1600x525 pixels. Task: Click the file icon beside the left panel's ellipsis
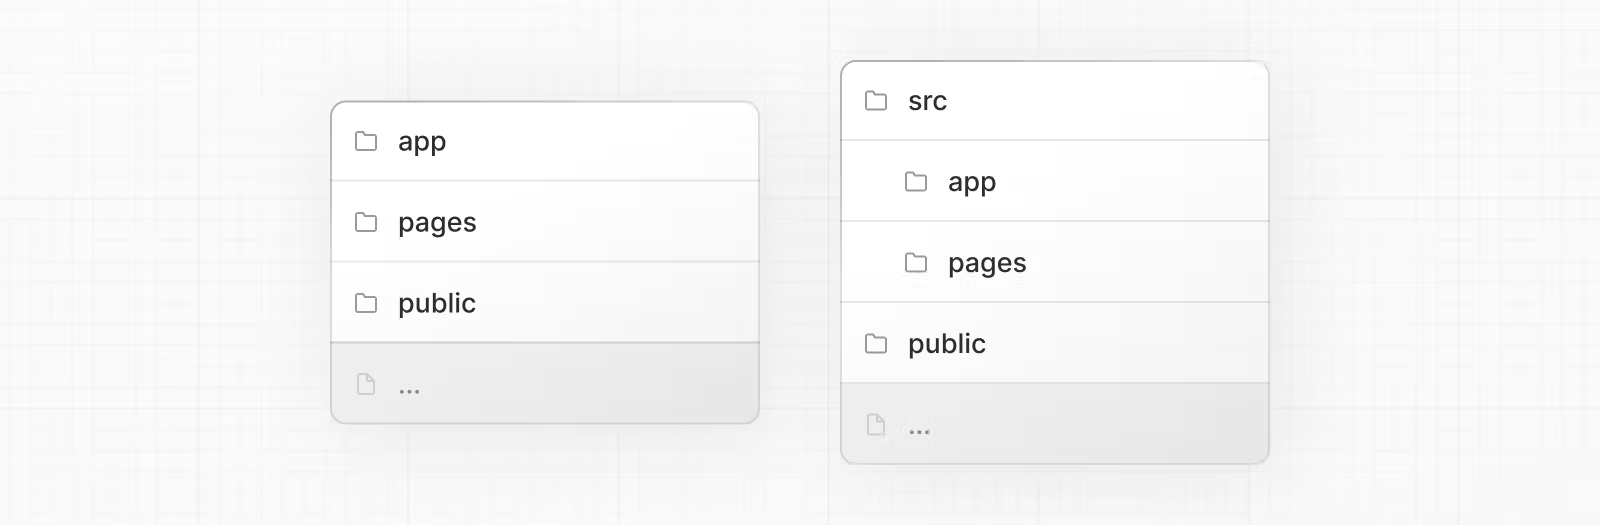click(x=366, y=384)
